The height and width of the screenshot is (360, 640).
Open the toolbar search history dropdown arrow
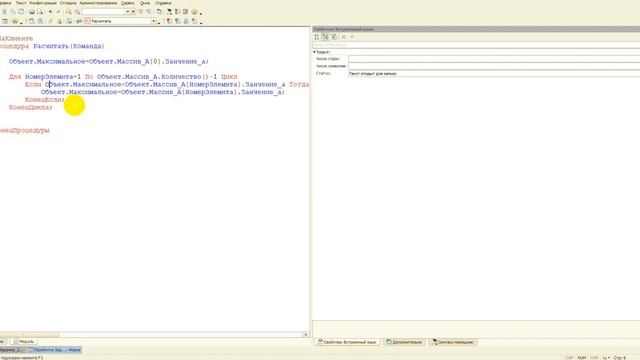tap(128, 12)
